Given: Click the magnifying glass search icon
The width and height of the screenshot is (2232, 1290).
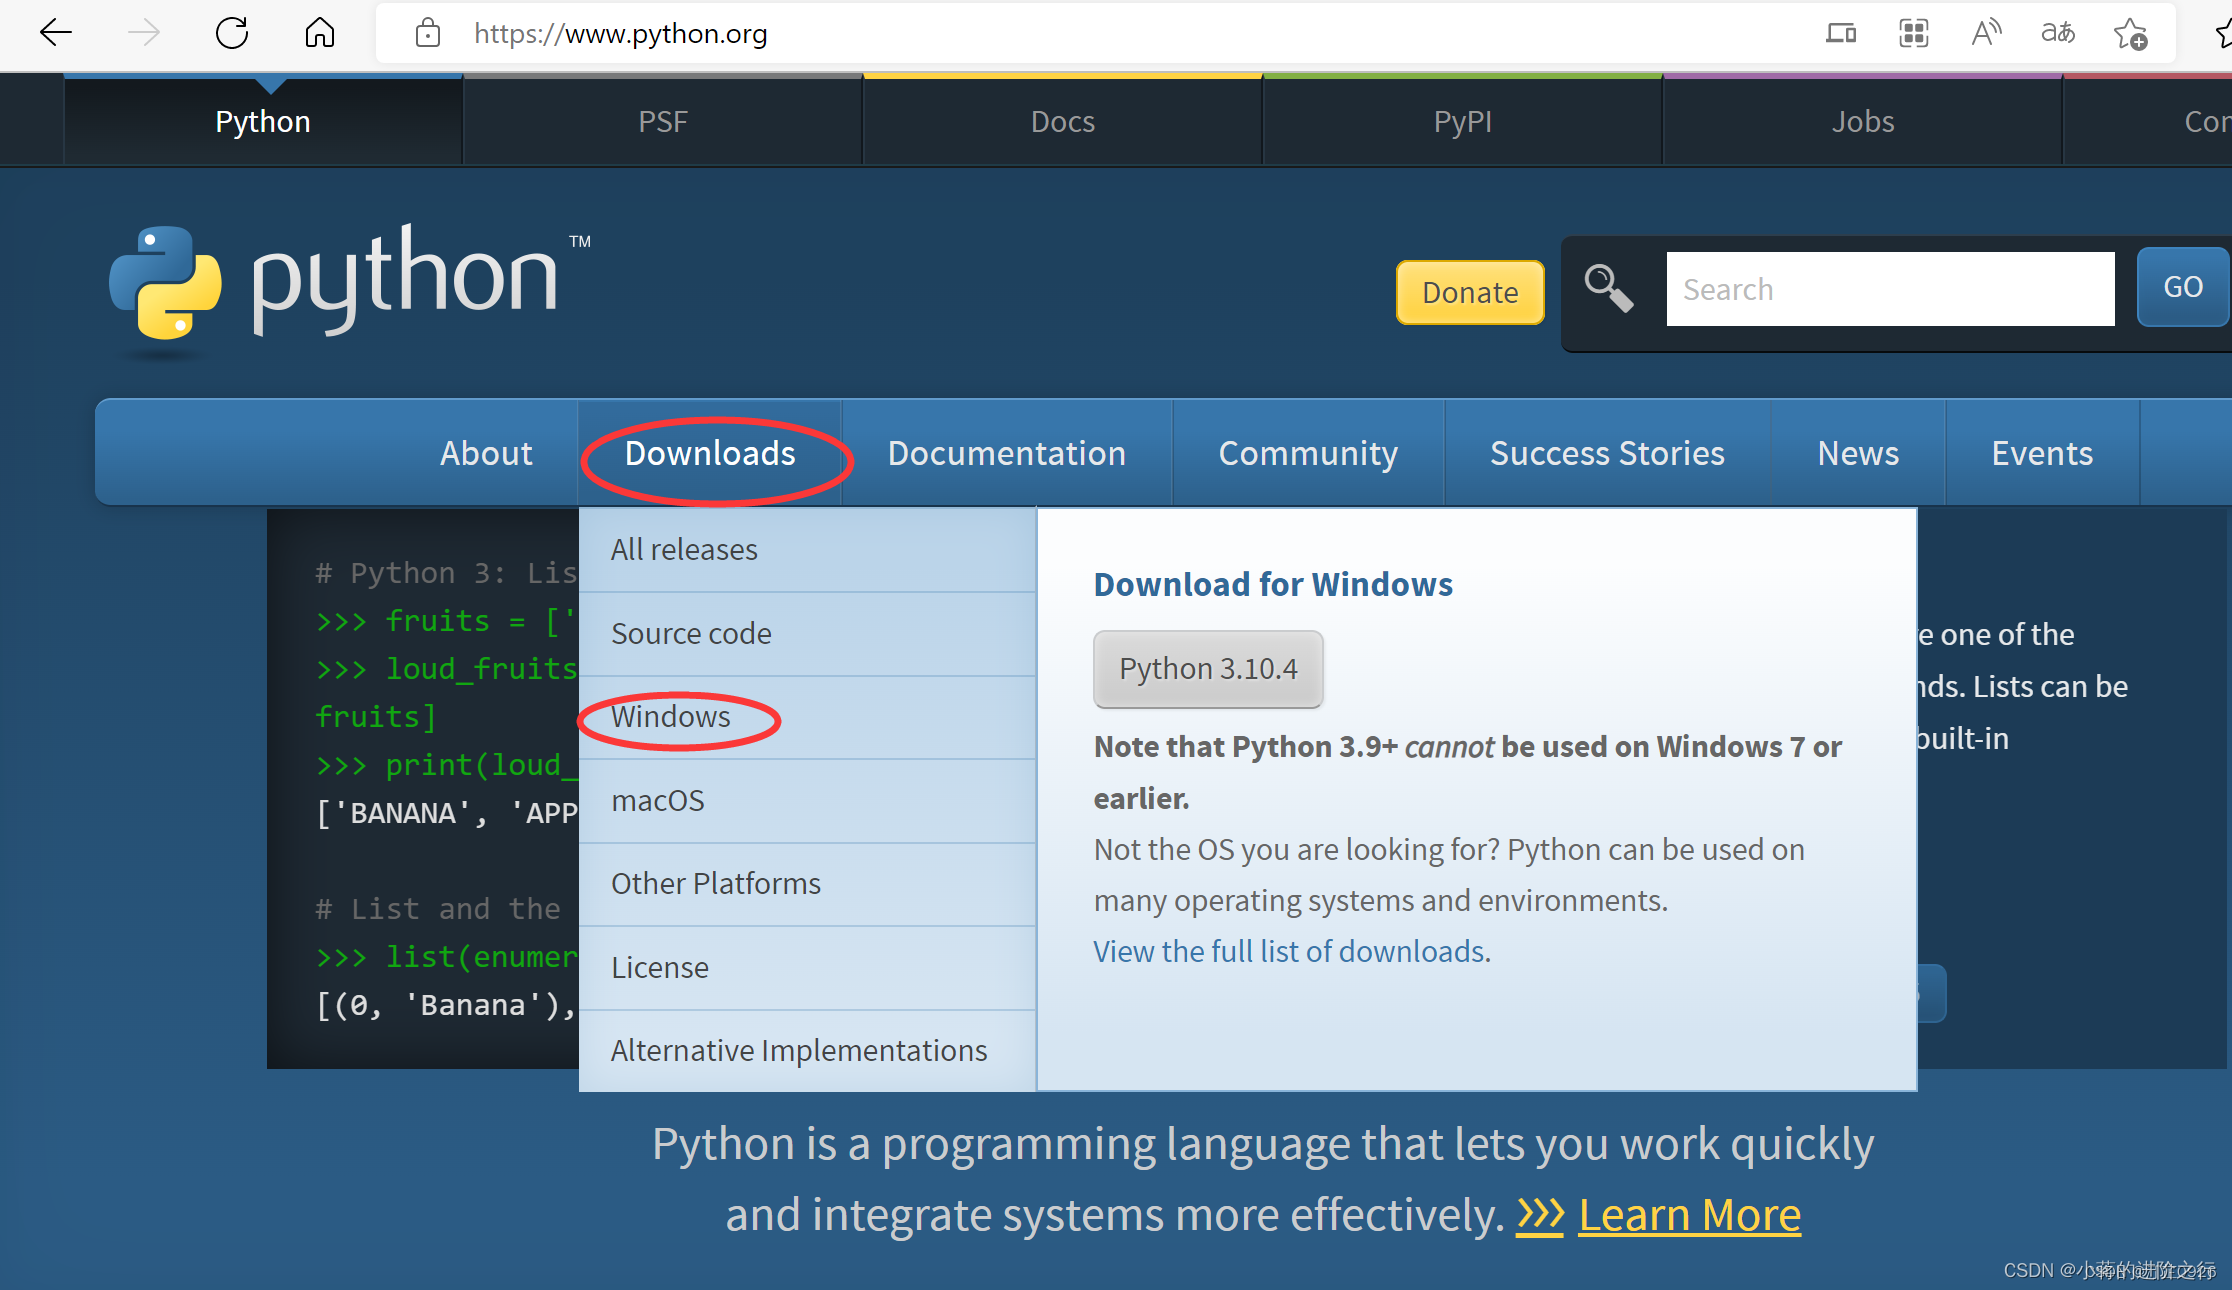Looking at the screenshot, I should [x=1609, y=289].
